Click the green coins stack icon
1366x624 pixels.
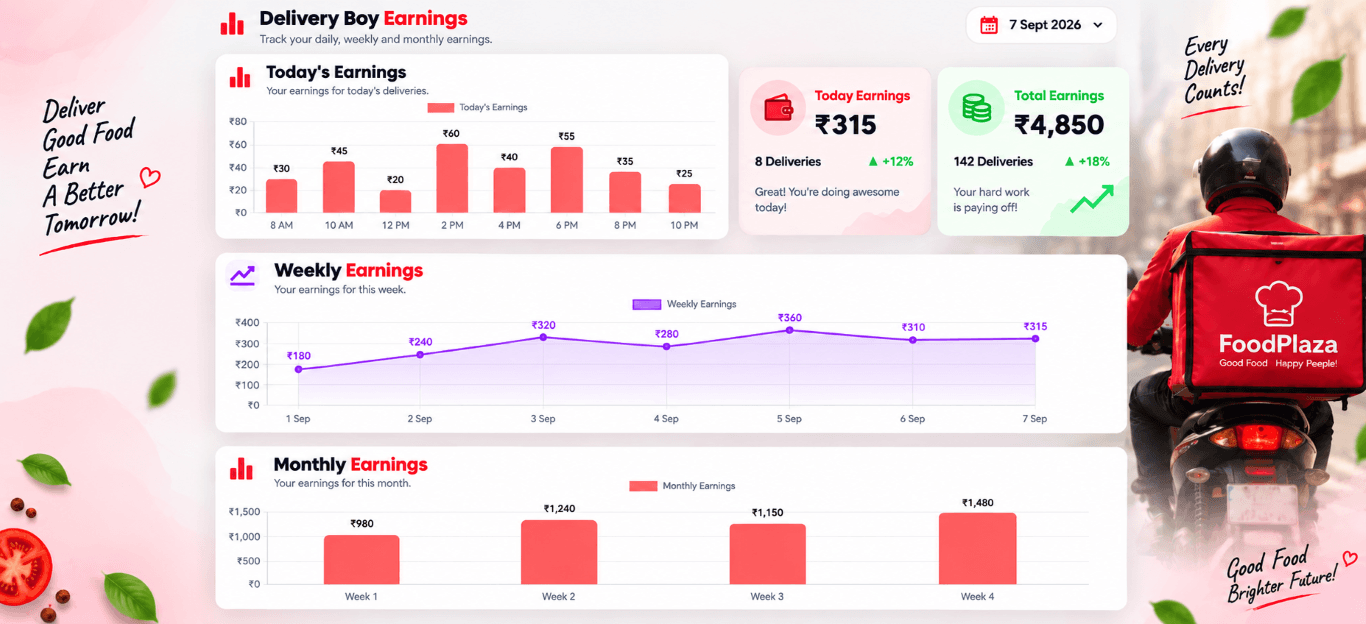click(x=976, y=108)
